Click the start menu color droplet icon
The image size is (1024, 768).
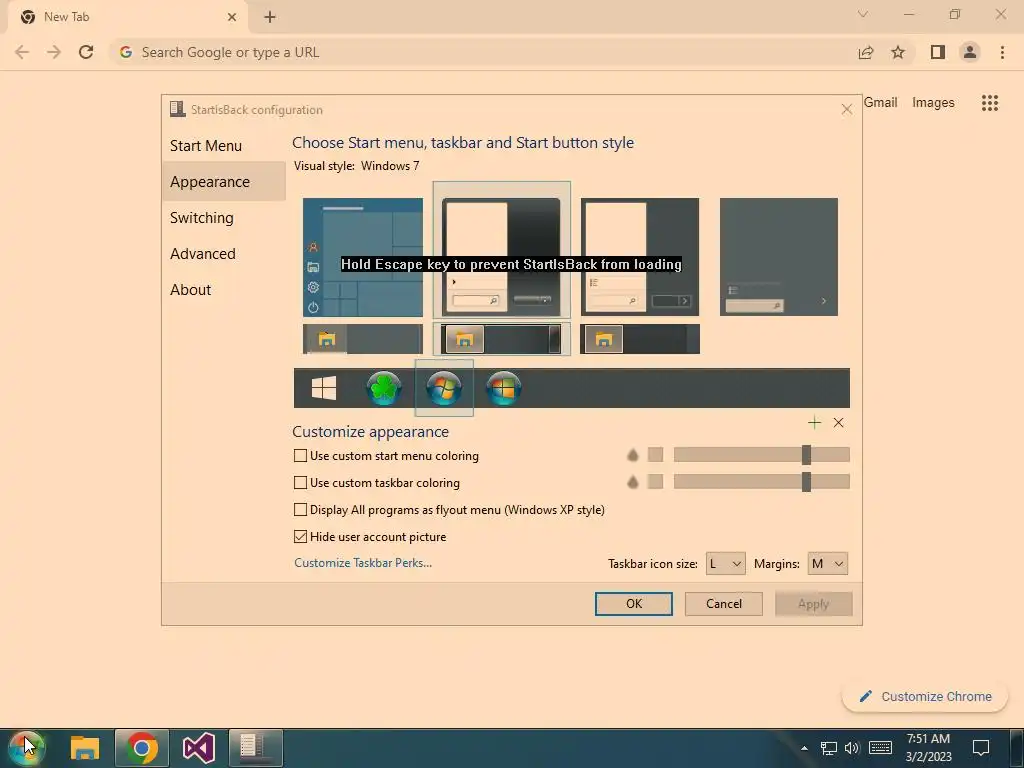click(x=632, y=455)
